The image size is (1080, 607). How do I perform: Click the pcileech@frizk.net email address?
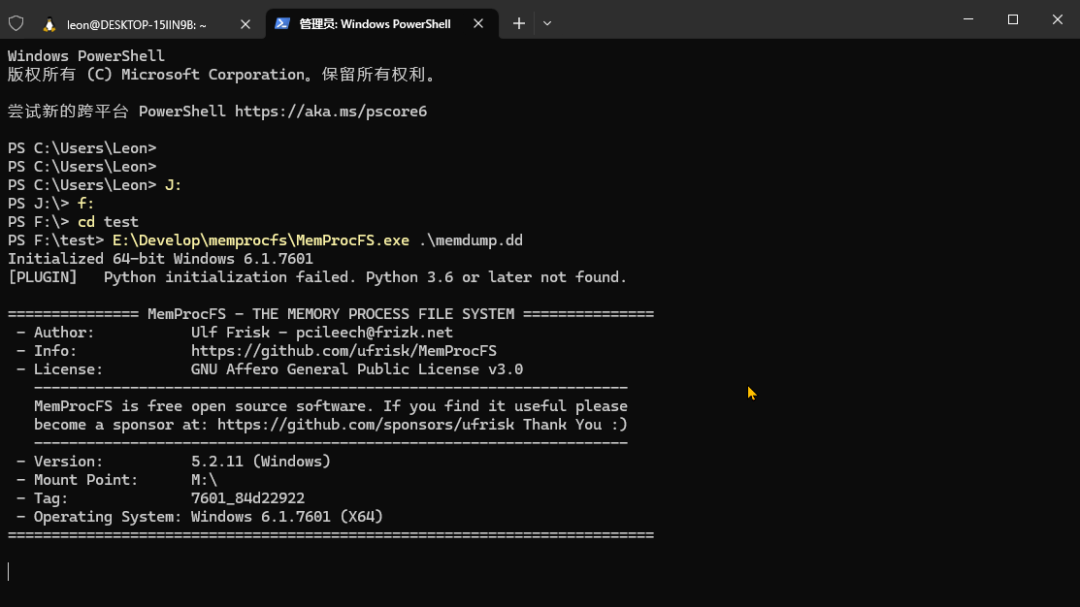pos(374,332)
